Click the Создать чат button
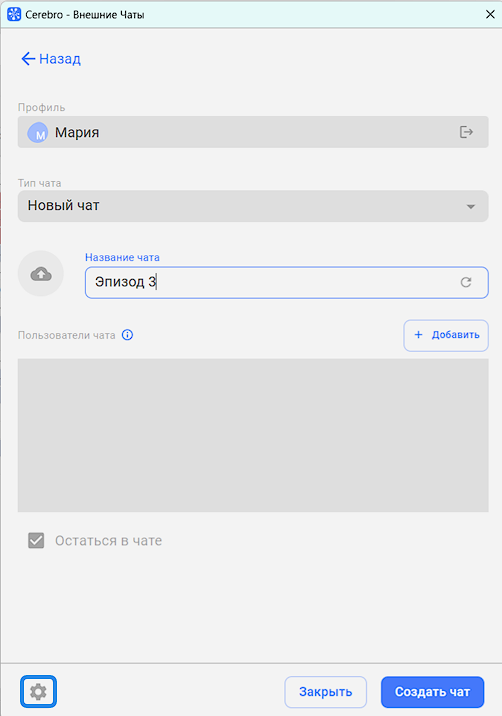The height and width of the screenshot is (716, 502). click(x=432, y=692)
